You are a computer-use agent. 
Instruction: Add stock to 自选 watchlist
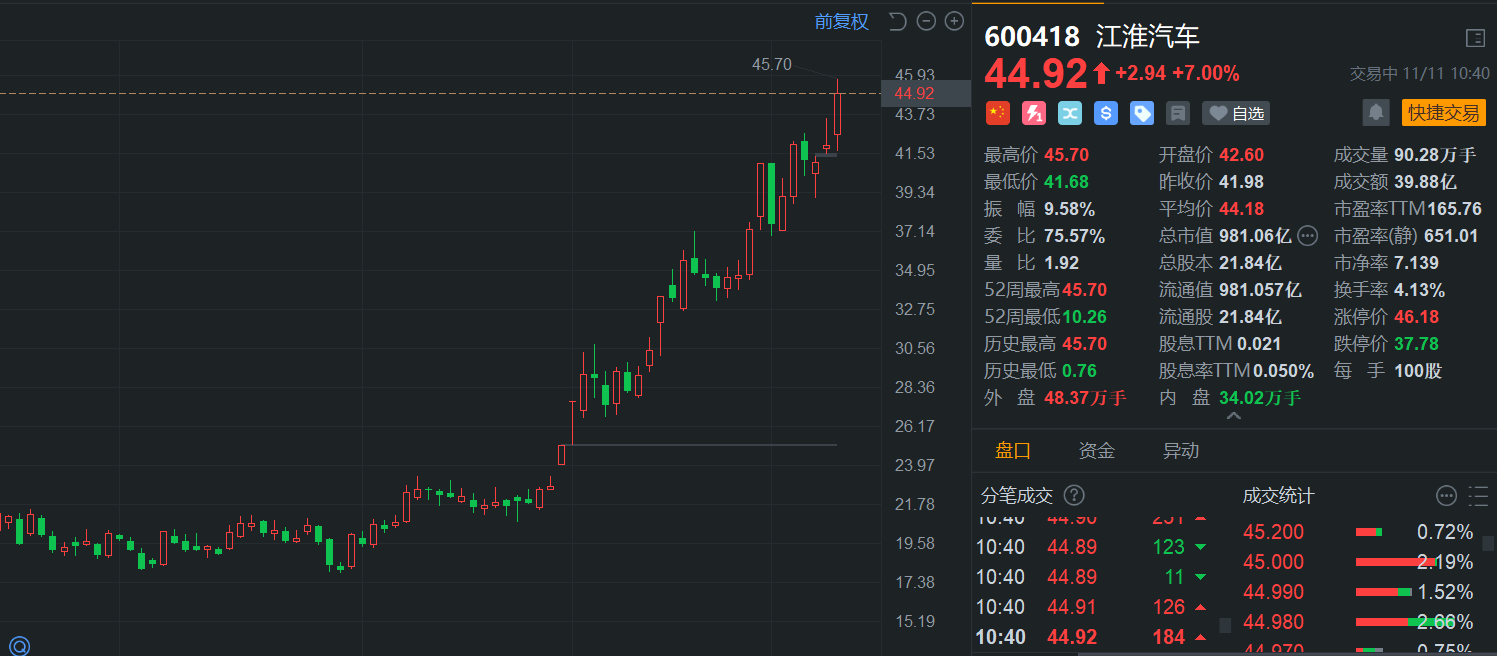pyautogui.click(x=1236, y=113)
